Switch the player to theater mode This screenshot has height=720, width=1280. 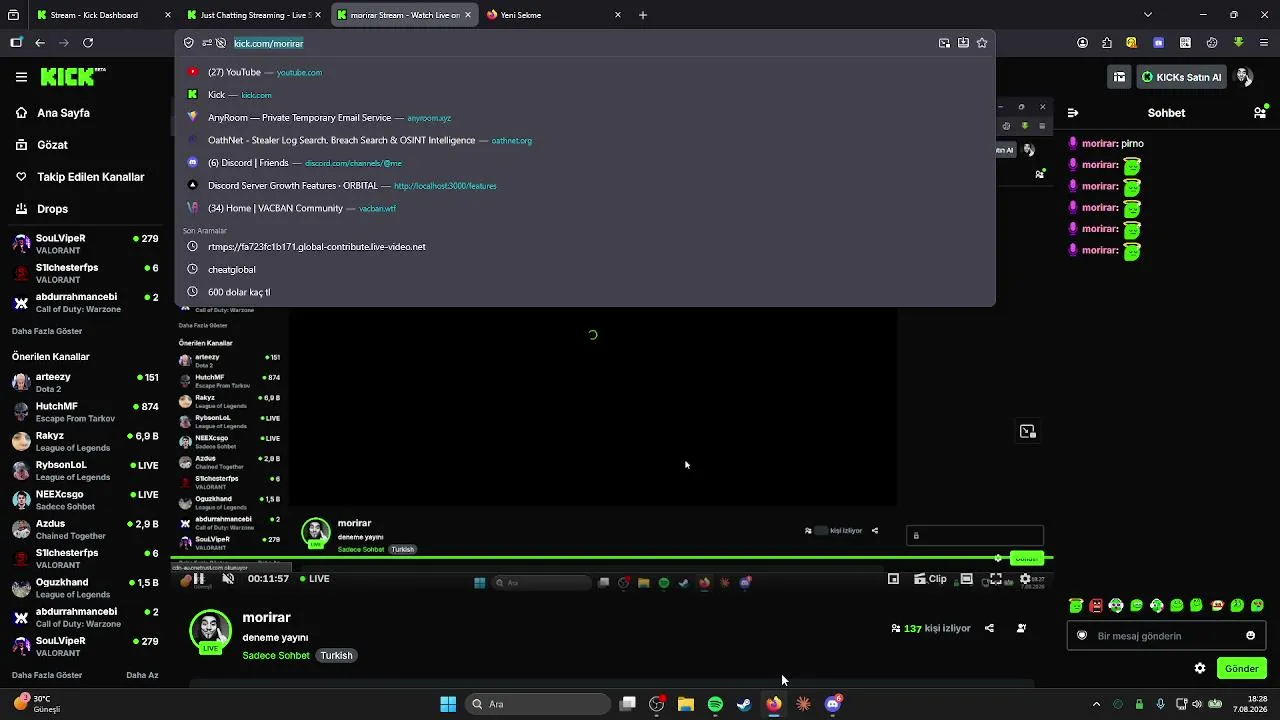pyautogui.click(x=966, y=579)
